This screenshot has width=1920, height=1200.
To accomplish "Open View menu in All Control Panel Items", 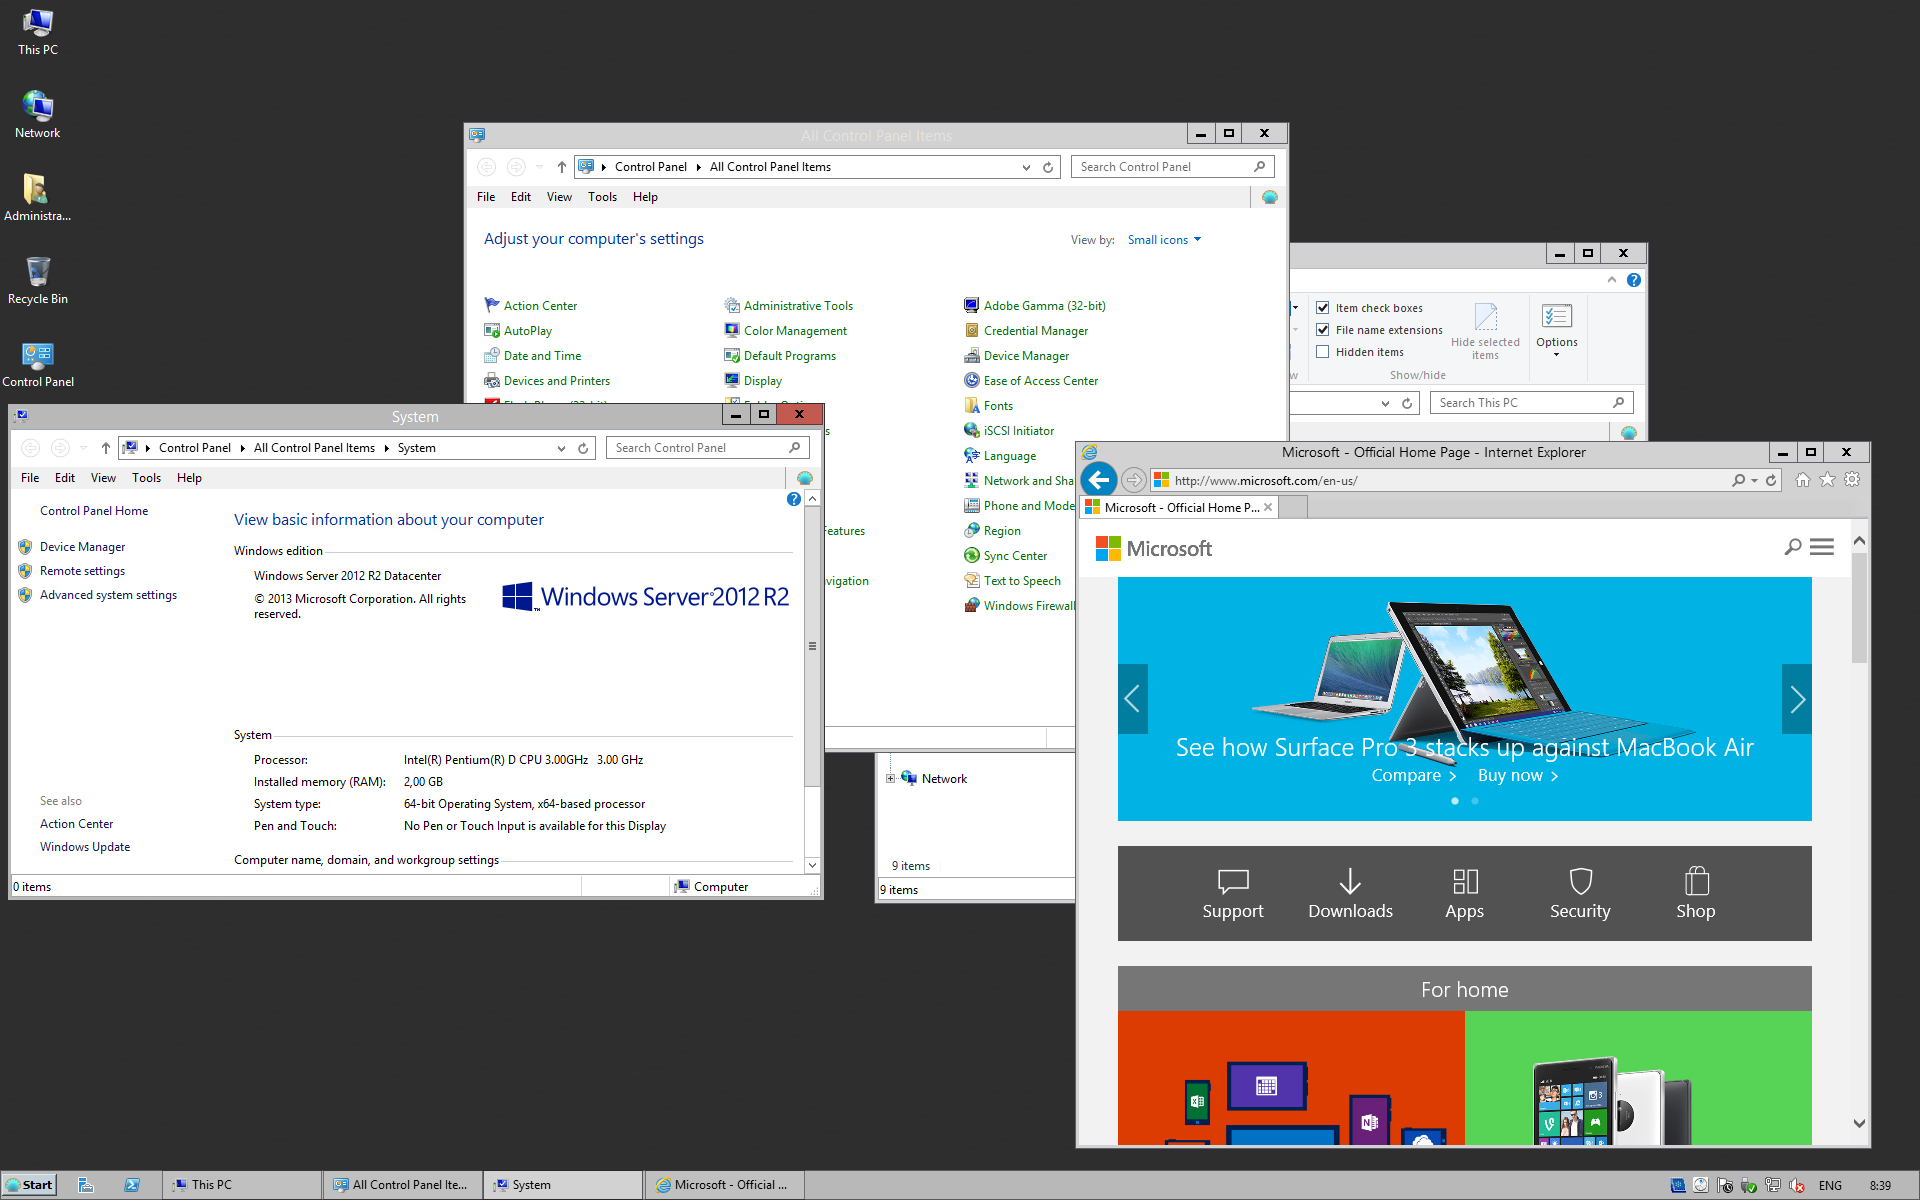I will 559,197.
